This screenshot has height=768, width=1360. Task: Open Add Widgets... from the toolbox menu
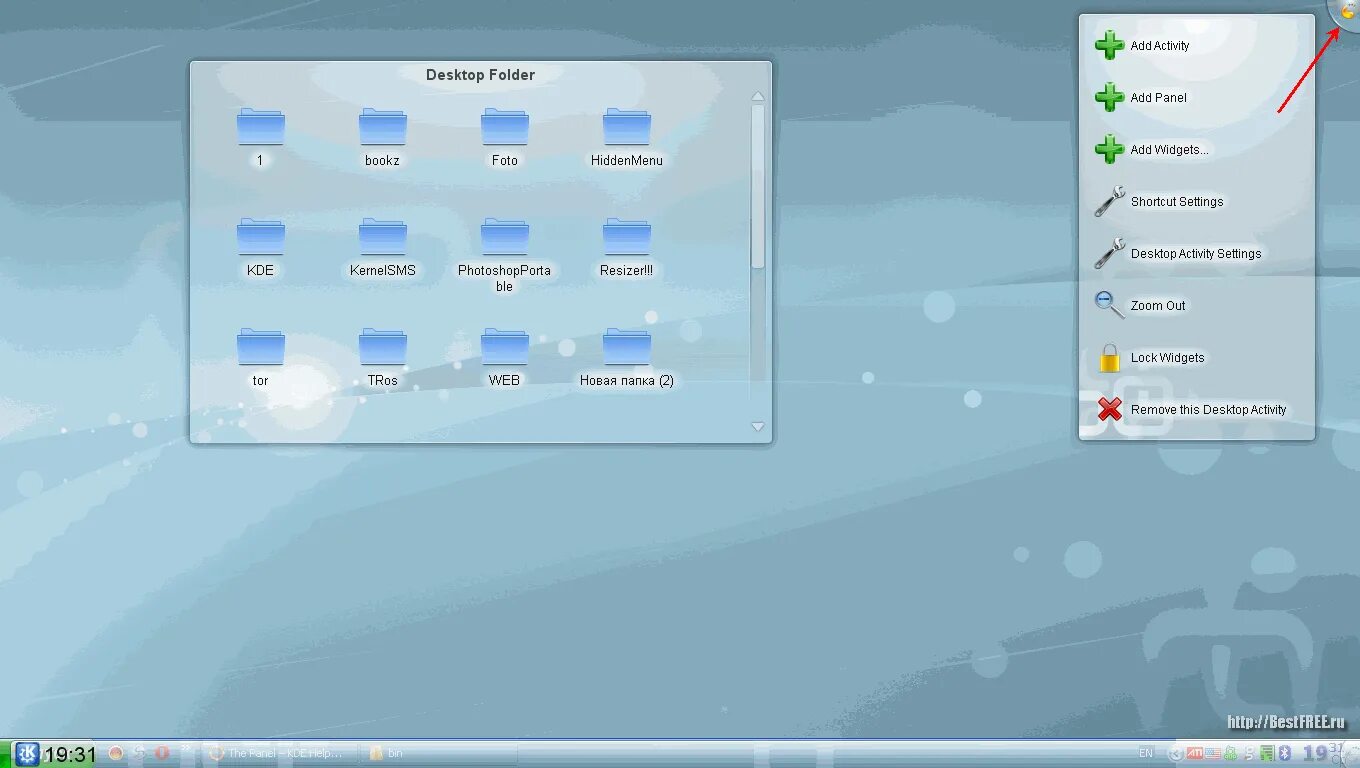coord(1151,149)
